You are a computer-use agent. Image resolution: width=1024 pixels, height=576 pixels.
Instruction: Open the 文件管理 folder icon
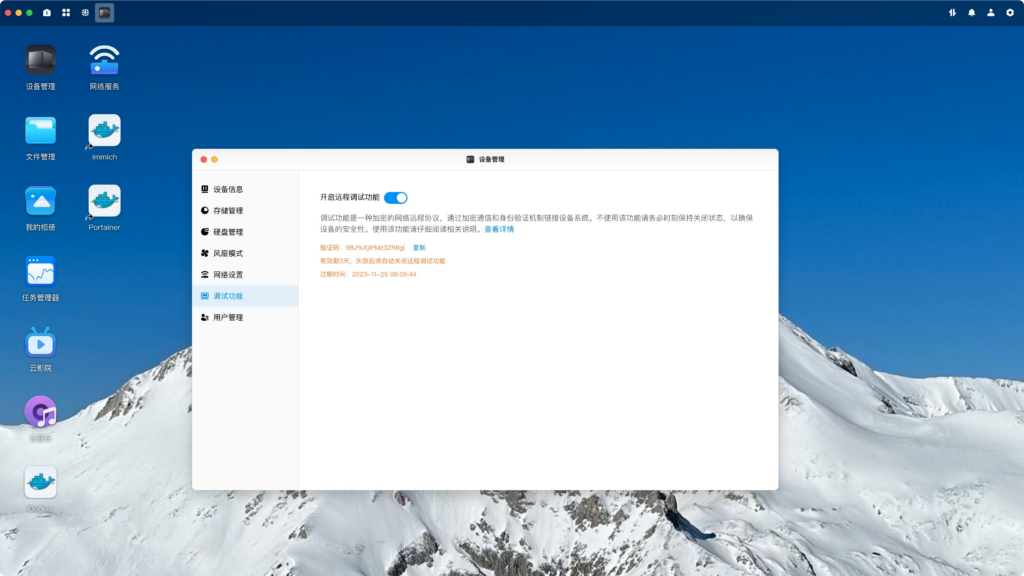40,131
